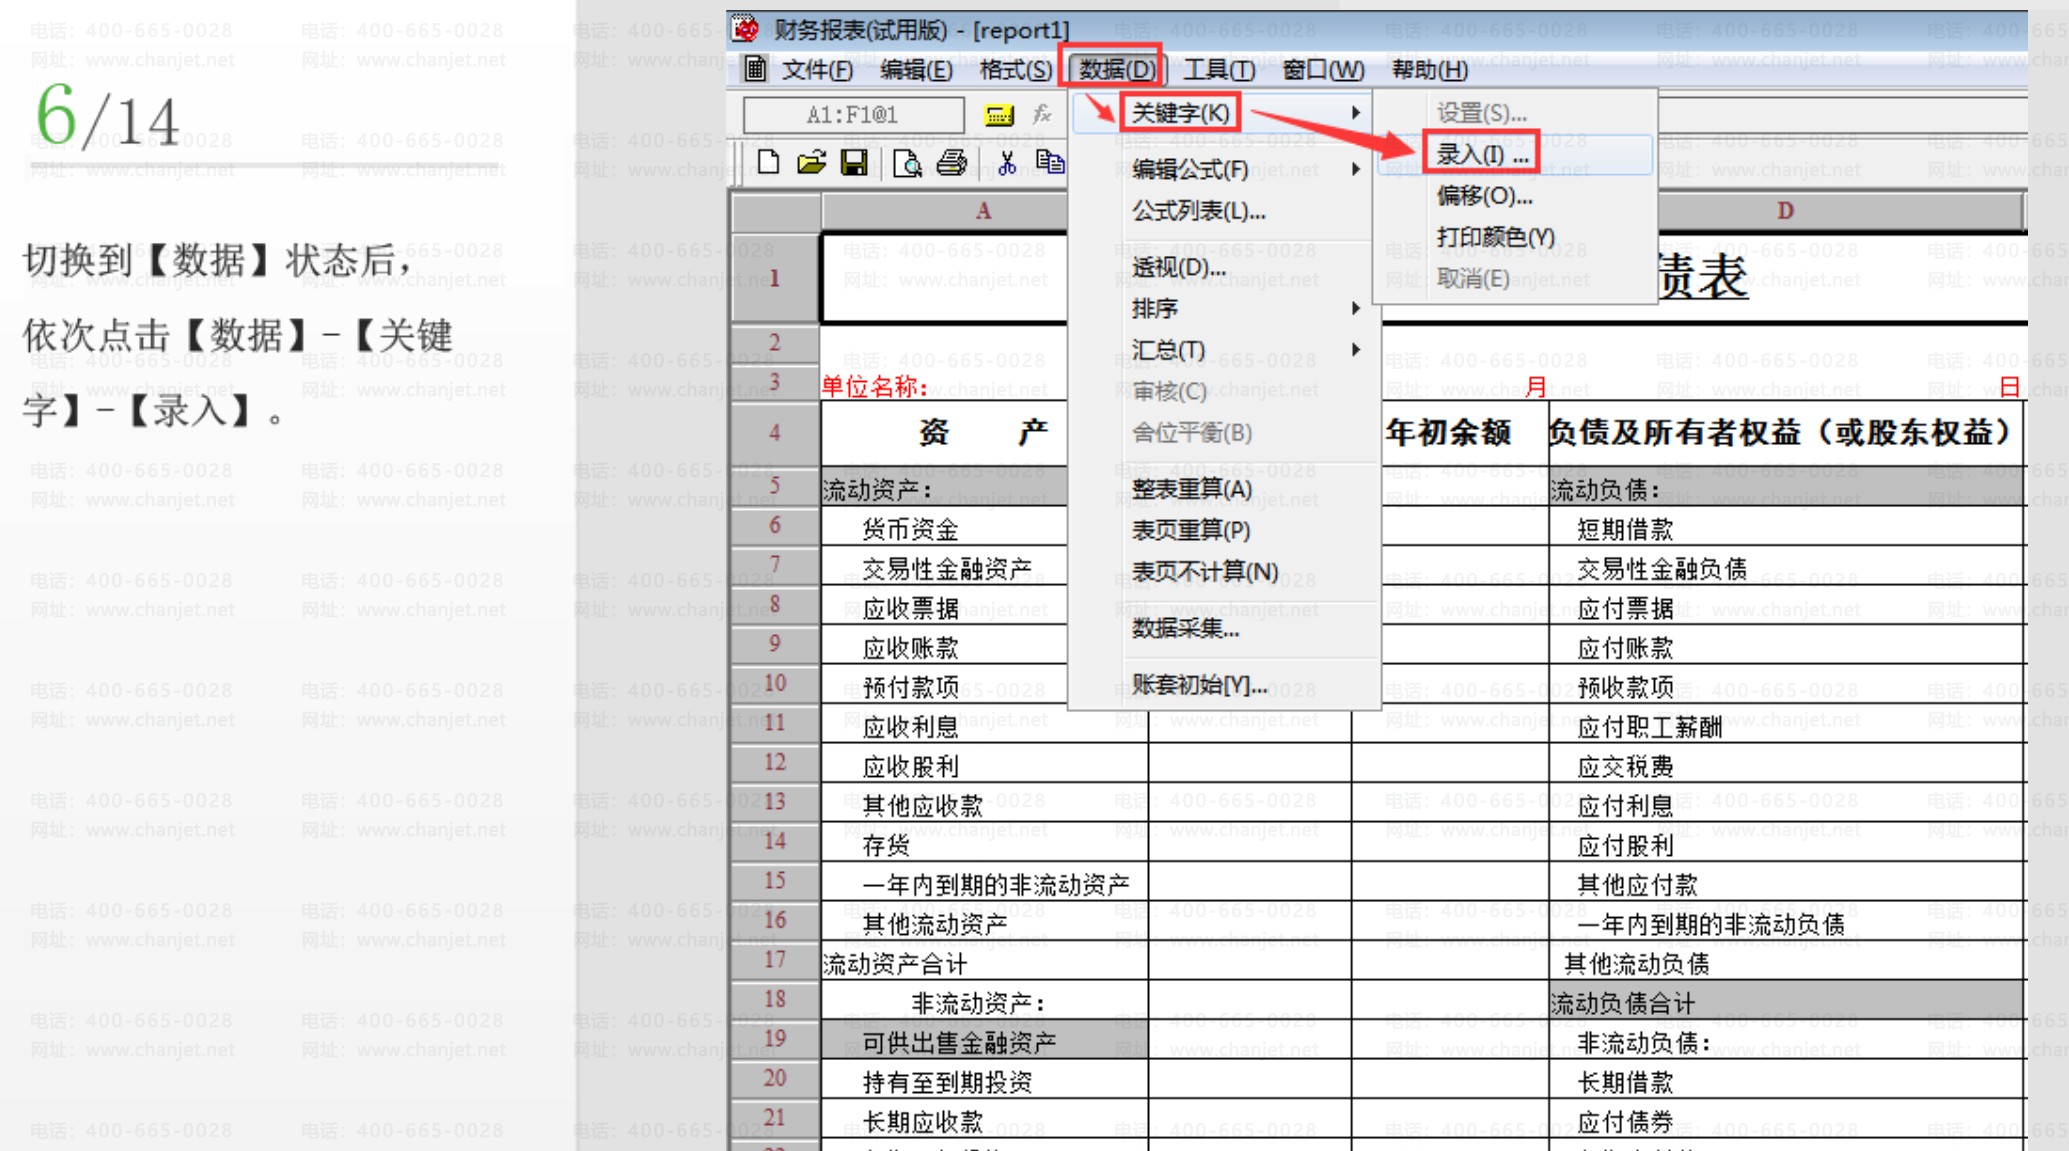Expand the 汇总(T) submenu
2069x1151 pixels.
[x=1355, y=350]
